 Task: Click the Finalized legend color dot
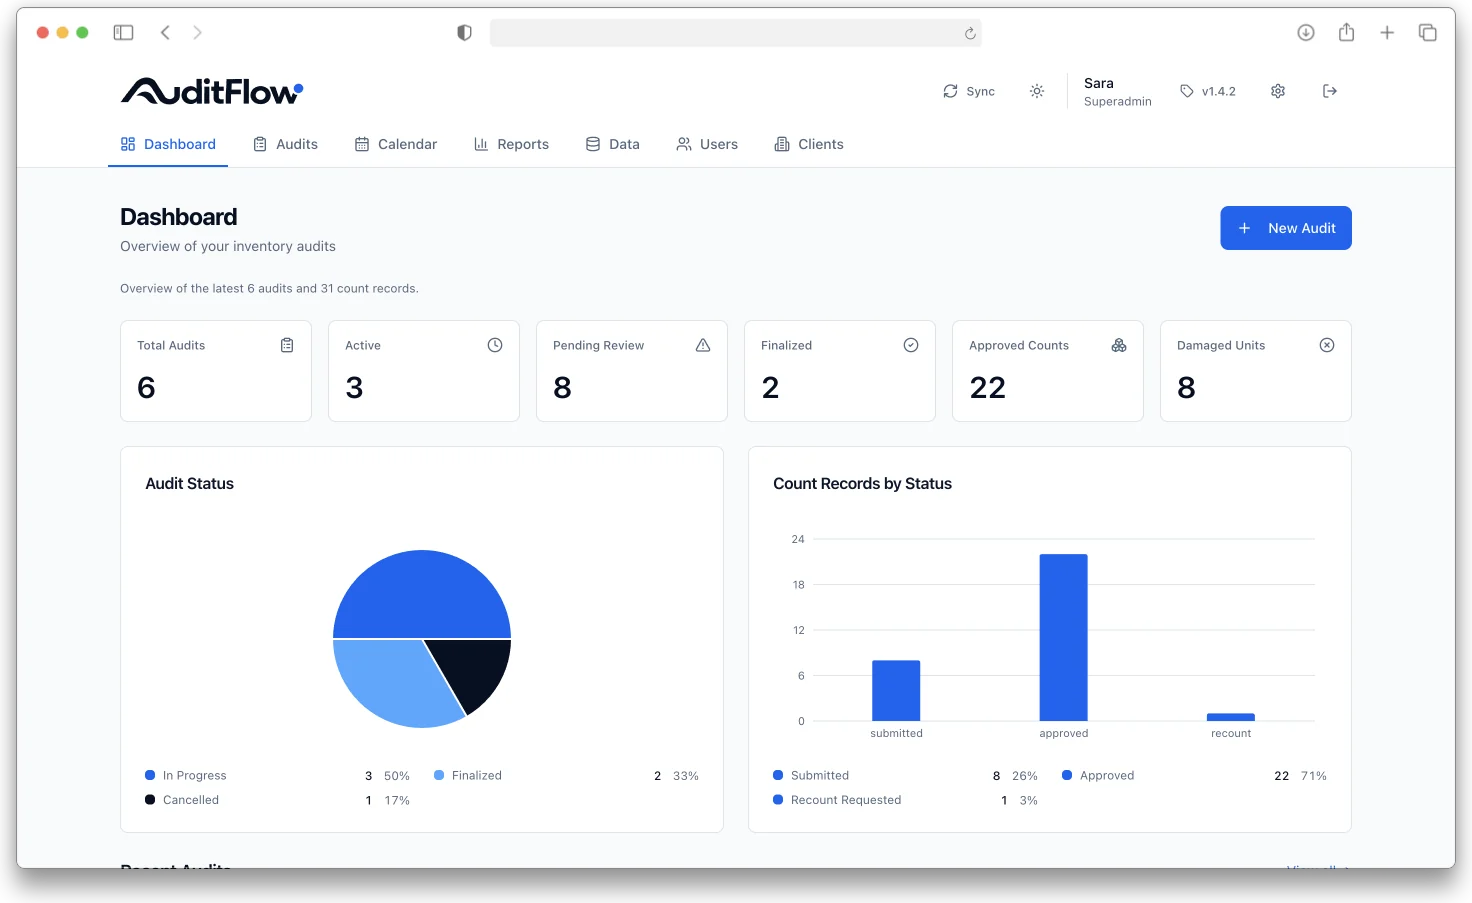click(x=439, y=775)
